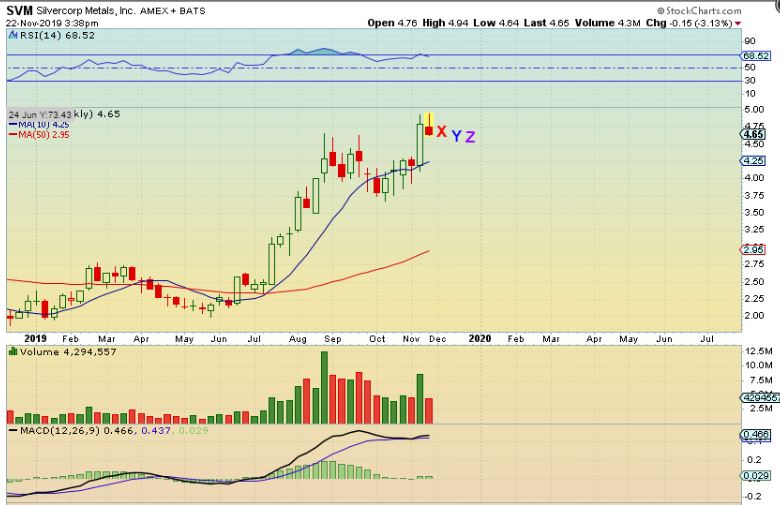The height and width of the screenshot is (505, 780).
Task: Click the Open 4.76 quote value
Action: tap(392, 23)
